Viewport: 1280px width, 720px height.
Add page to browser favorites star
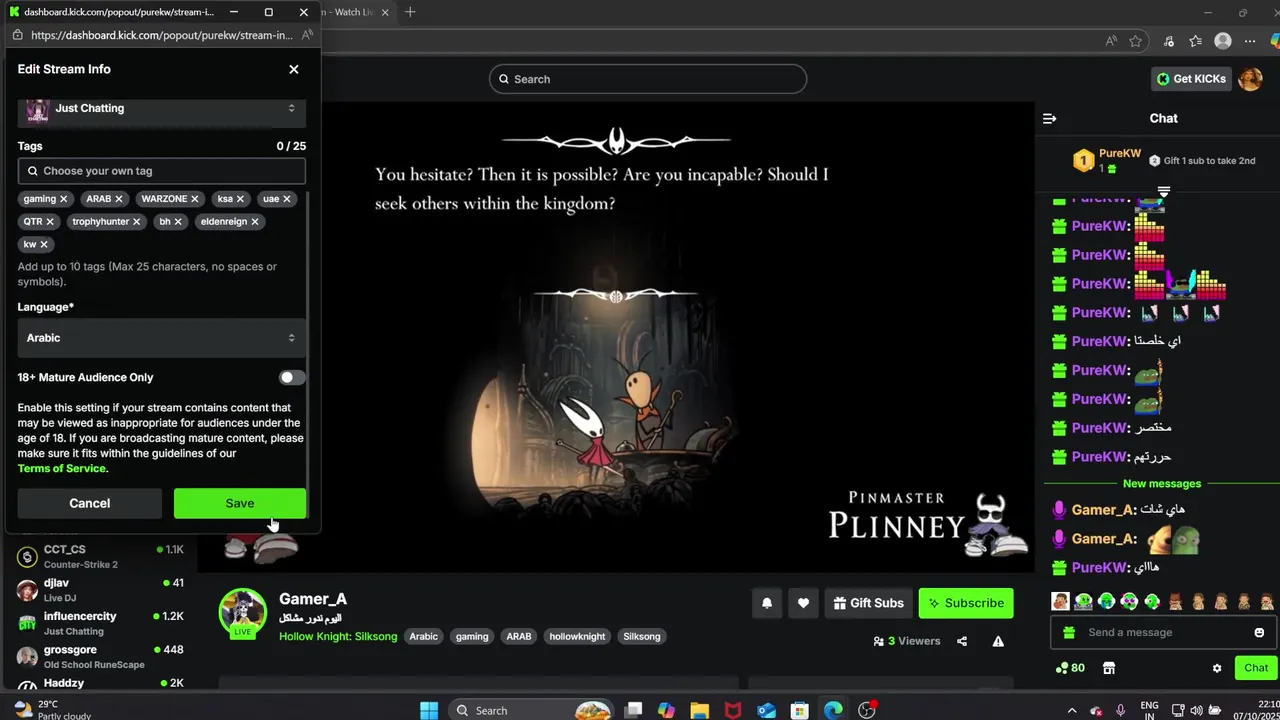pos(1135,41)
